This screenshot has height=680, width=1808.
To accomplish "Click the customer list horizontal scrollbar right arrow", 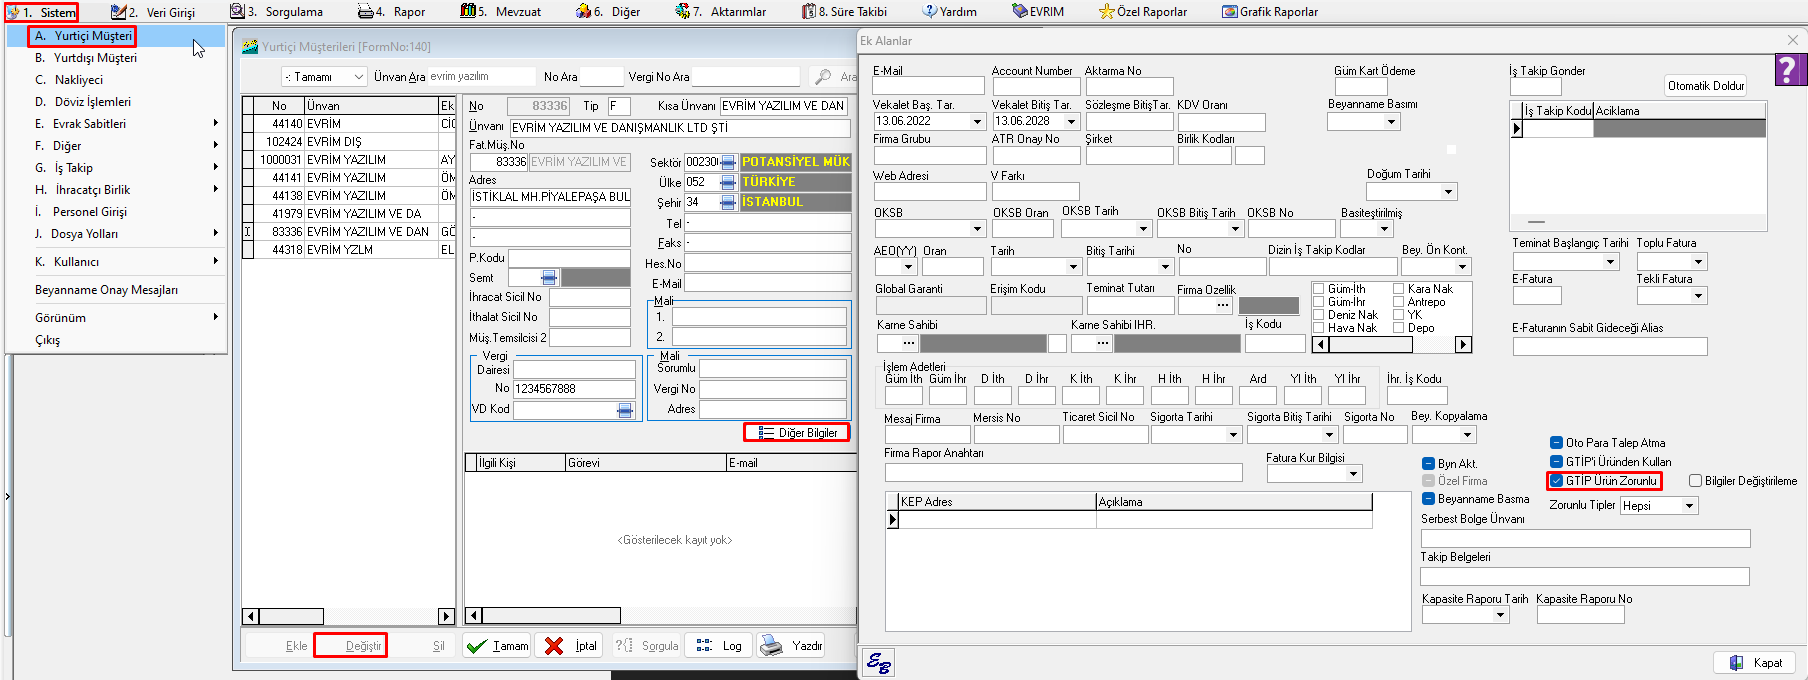I will point(446,616).
